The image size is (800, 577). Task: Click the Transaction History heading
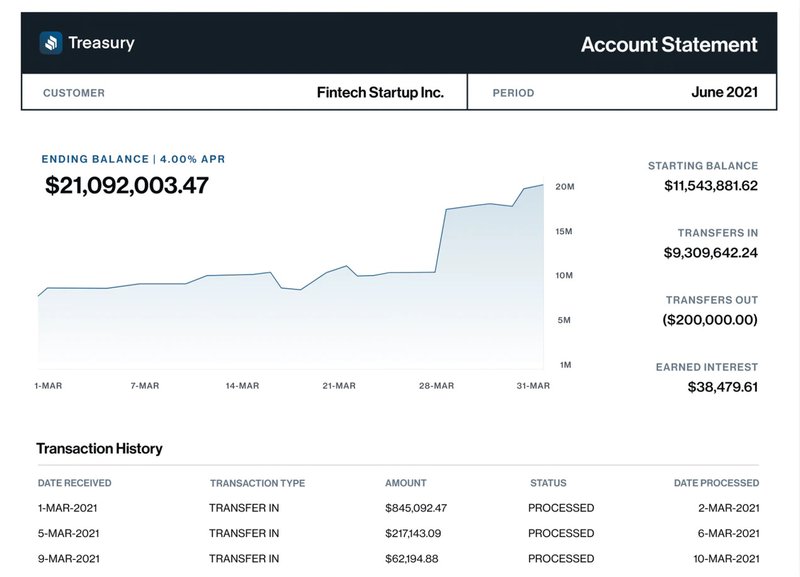coord(99,448)
